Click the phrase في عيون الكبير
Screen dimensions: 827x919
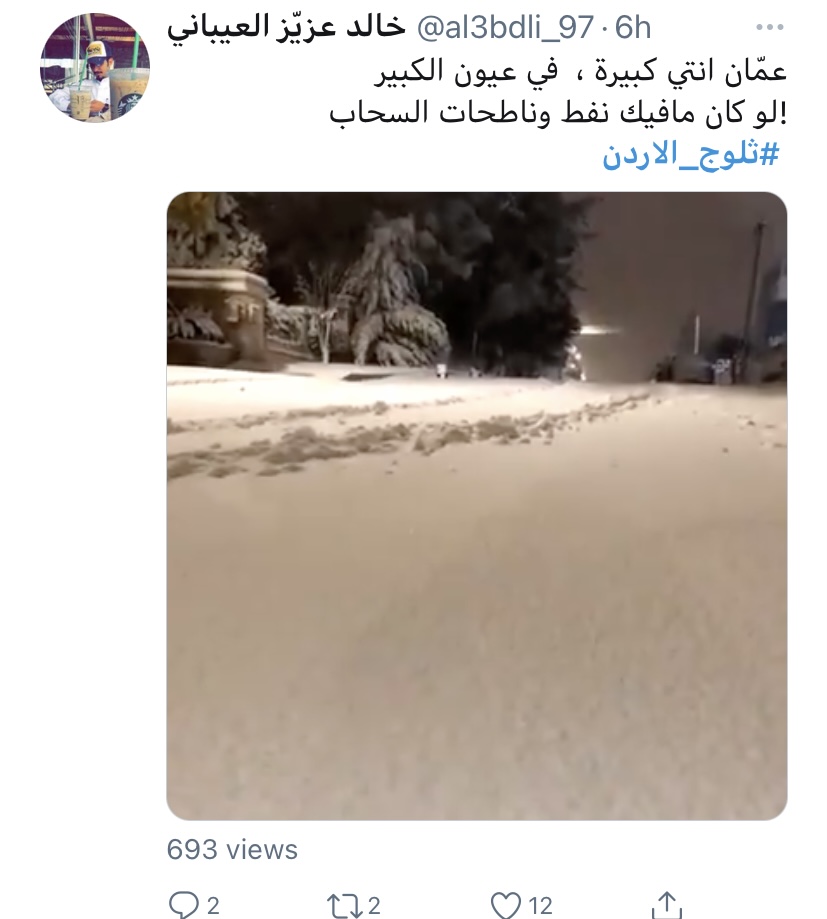point(466,72)
